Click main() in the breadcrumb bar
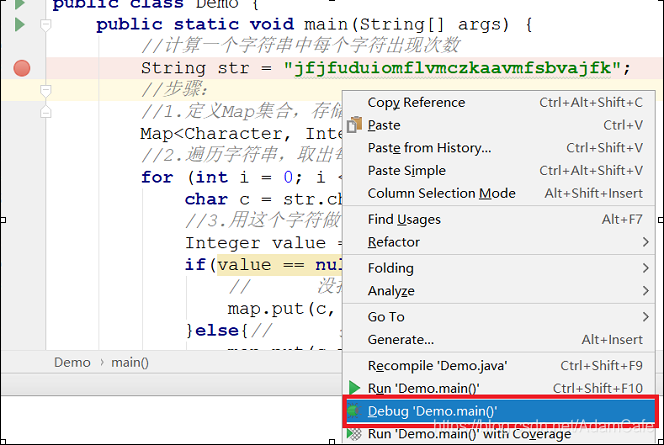Image resolution: width=664 pixels, height=445 pixels. pyautogui.click(x=130, y=362)
